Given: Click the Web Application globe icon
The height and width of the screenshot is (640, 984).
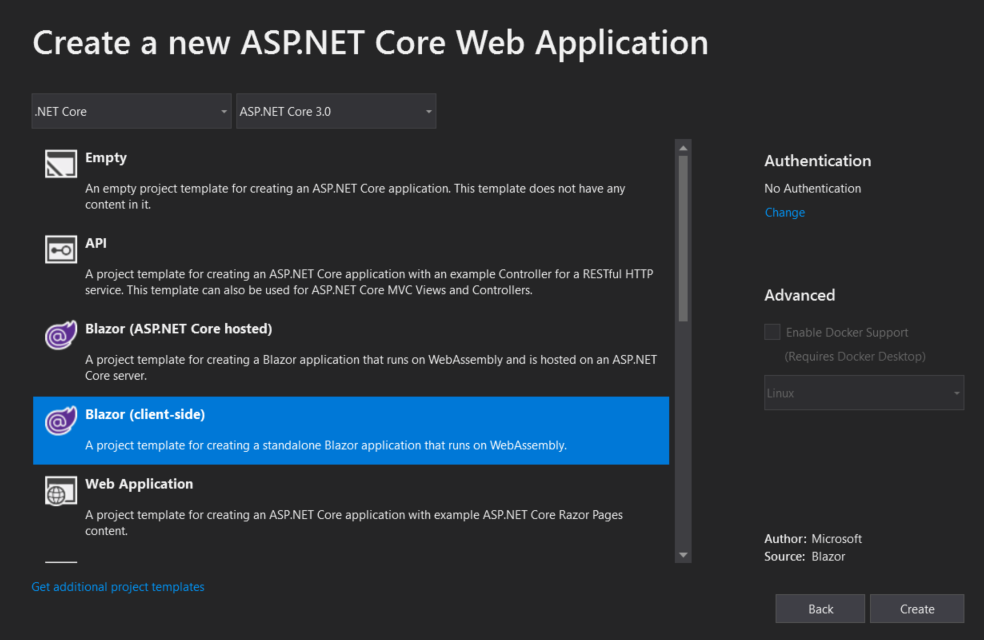Looking at the screenshot, I should pyautogui.click(x=61, y=491).
